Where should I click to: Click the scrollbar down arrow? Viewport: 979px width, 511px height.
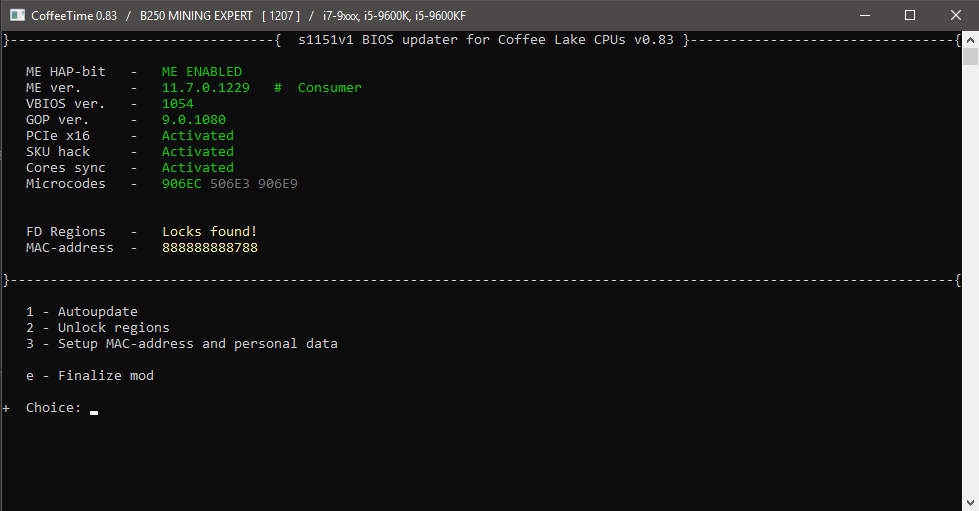pyautogui.click(x=970, y=502)
